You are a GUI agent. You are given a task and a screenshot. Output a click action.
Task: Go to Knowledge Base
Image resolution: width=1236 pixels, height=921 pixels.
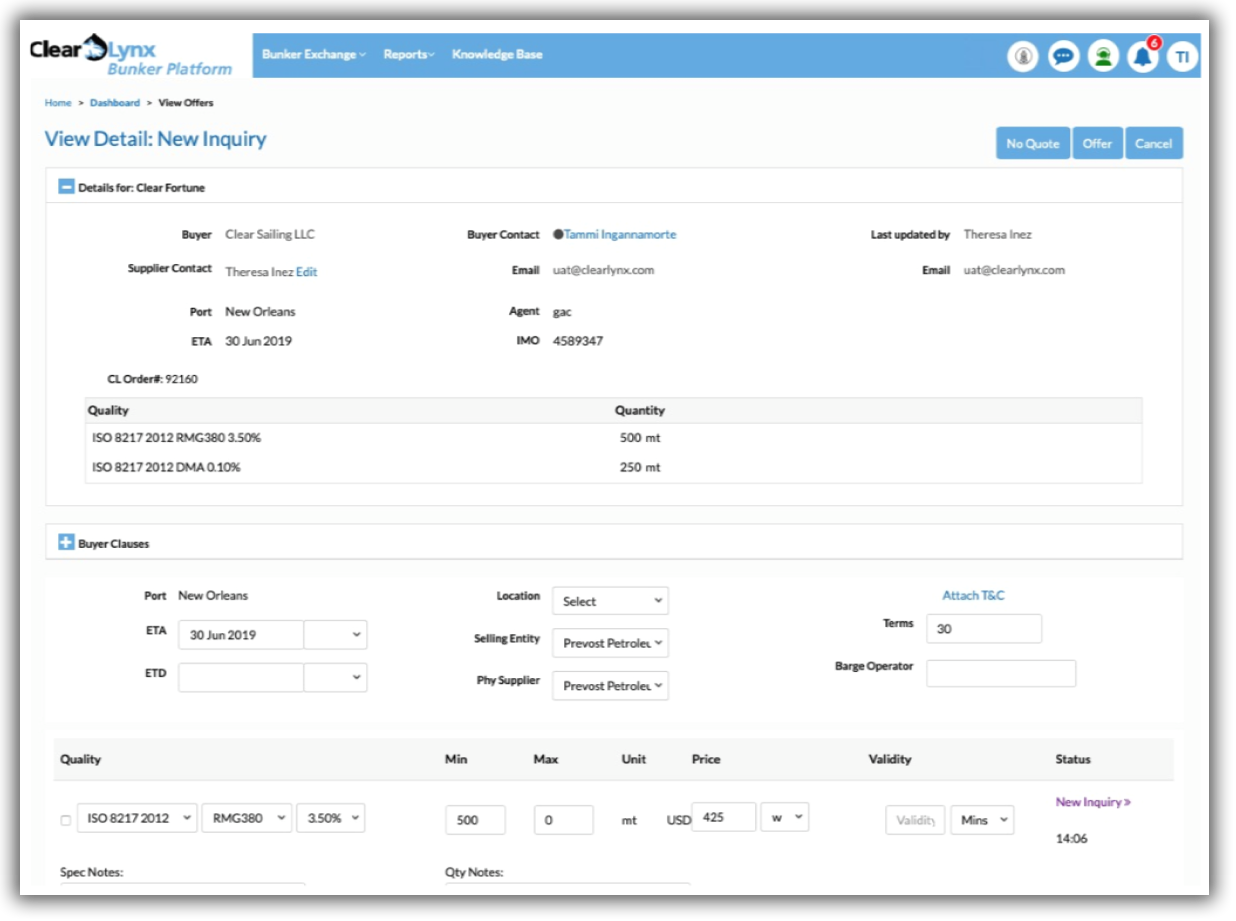[x=497, y=54]
